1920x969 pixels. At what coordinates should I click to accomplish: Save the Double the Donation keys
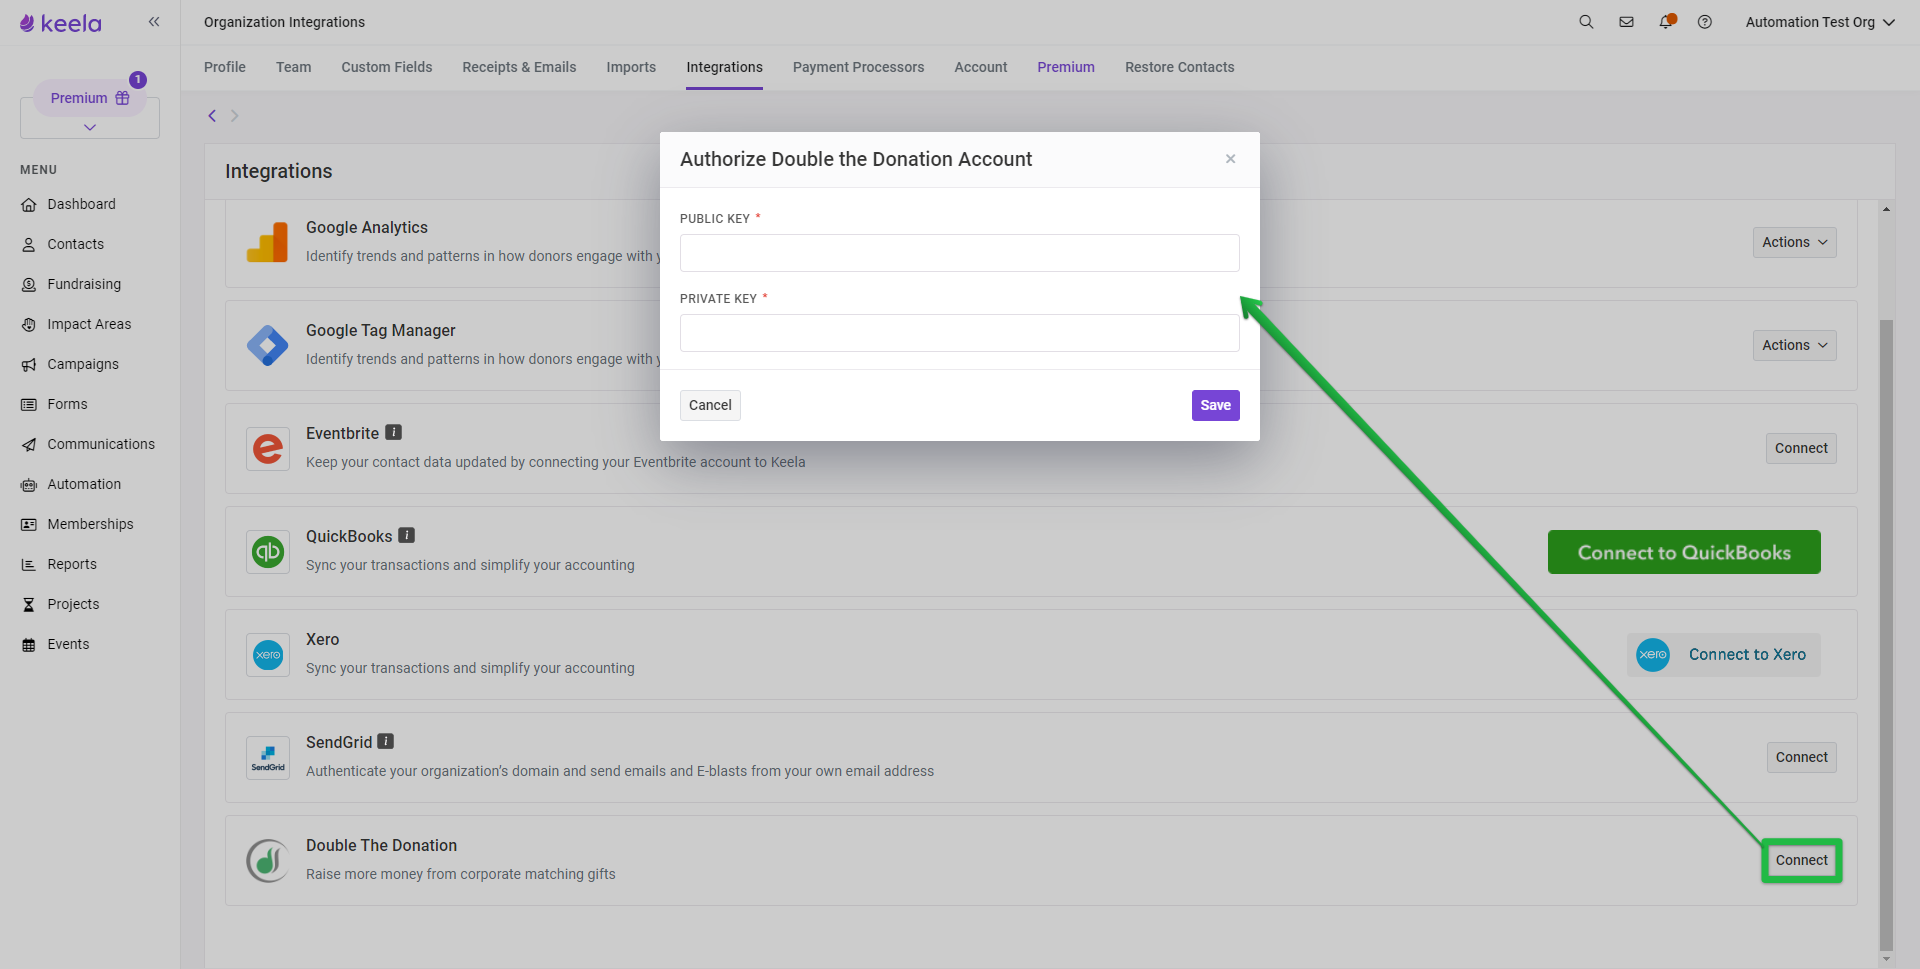click(1216, 405)
